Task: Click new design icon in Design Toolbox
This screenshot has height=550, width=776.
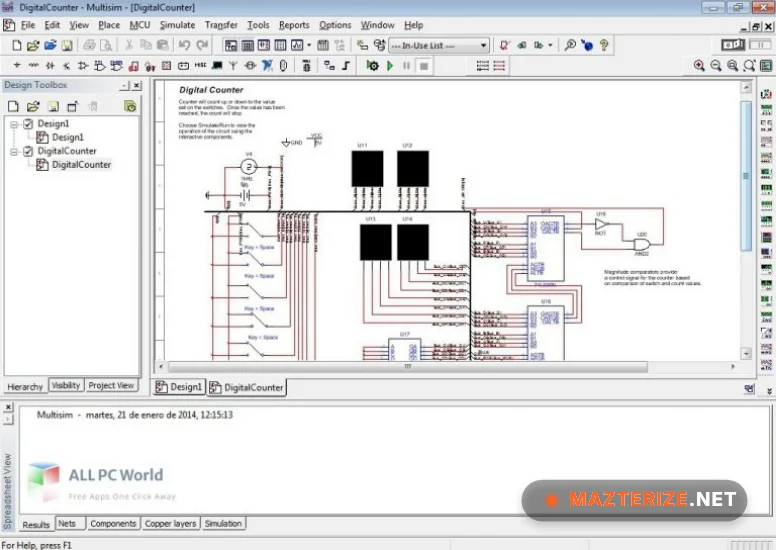Action: click(x=13, y=106)
